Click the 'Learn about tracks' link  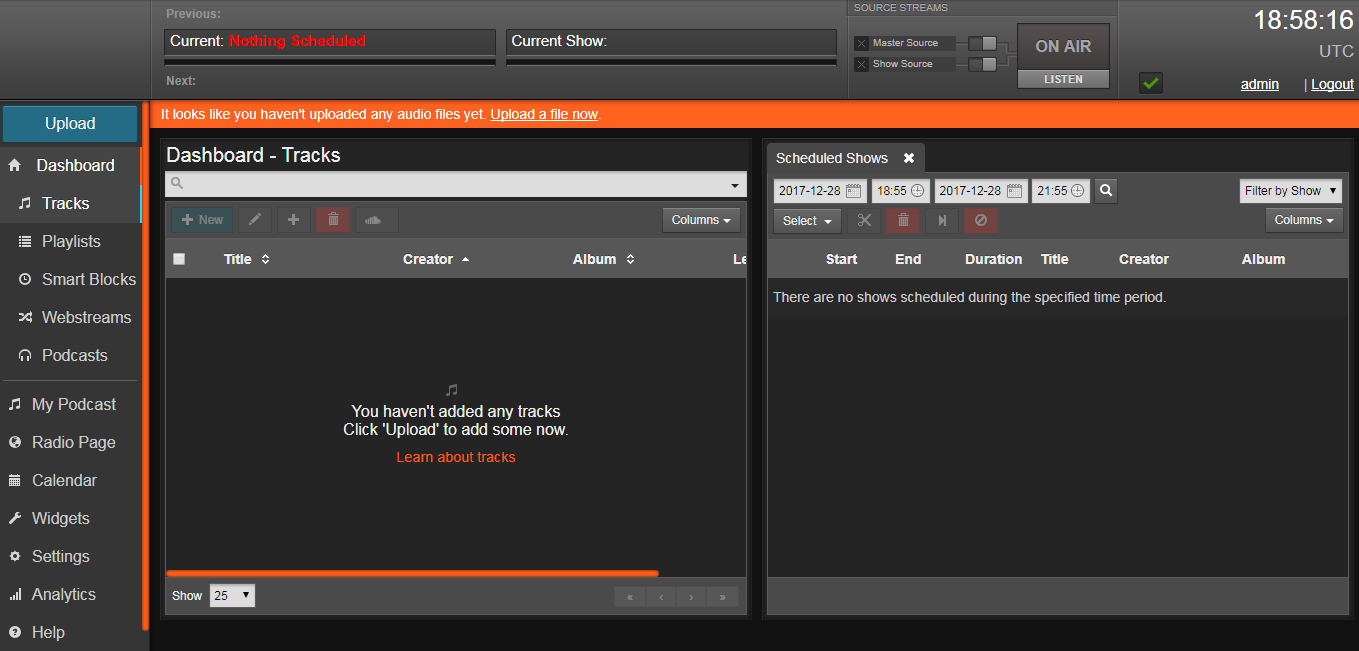point(456,457)
